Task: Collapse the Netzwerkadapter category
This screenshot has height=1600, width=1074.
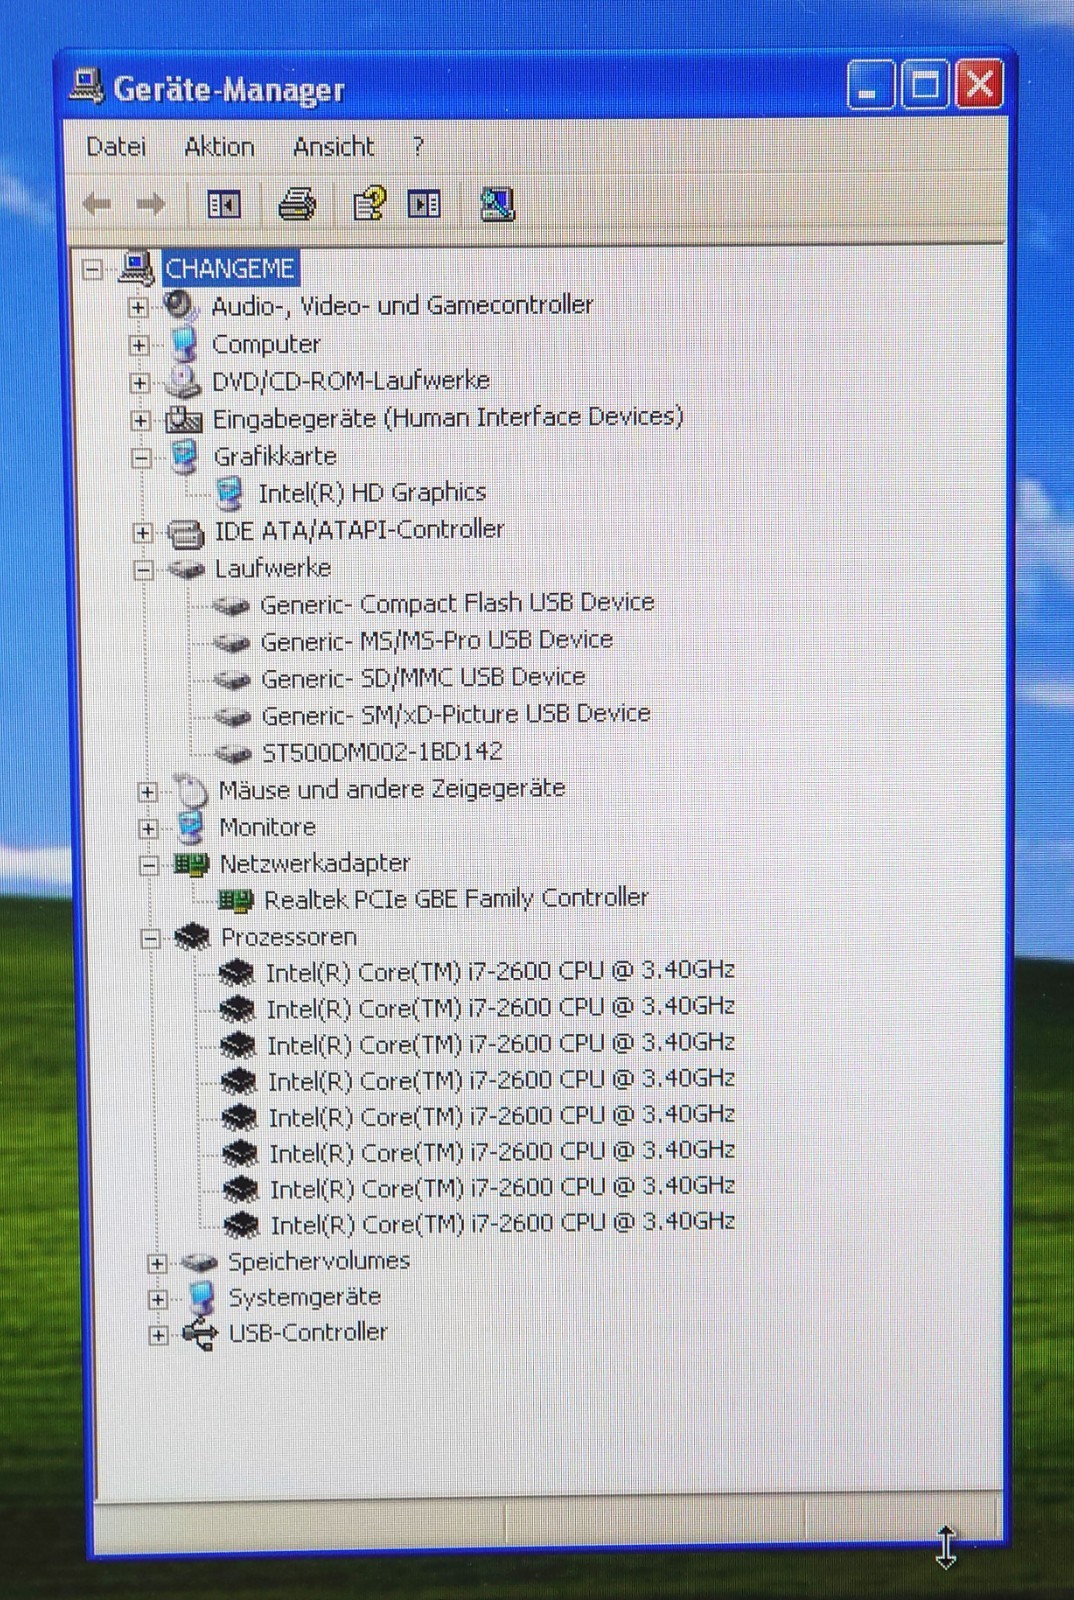Action: [149, 865]
